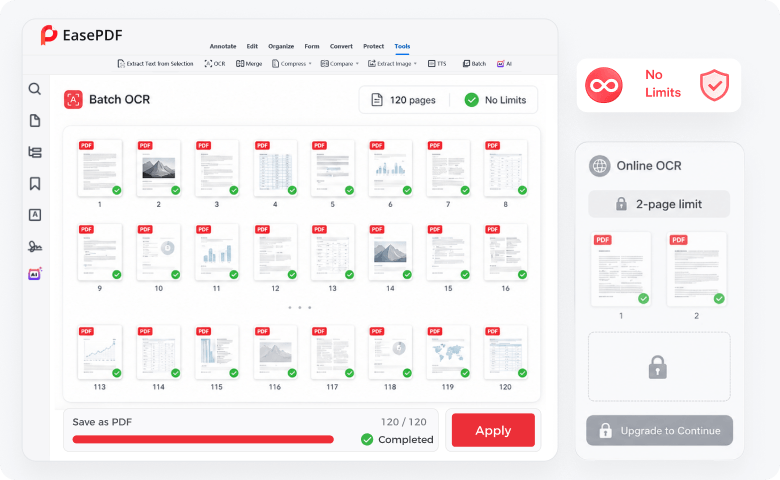Select Online OCR page 2 thumbnail

pyautogui.click(x=696, y=269)
